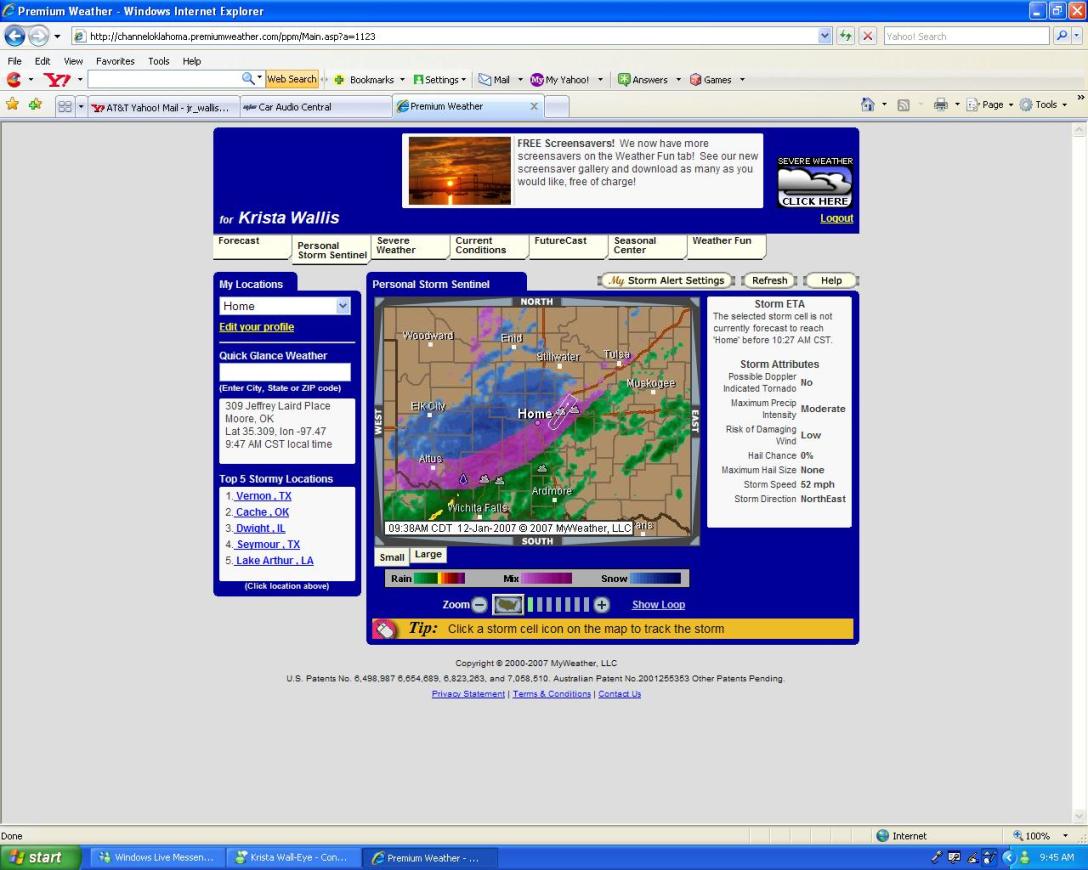The image size is (1088, 870).
Task: Click the Yahoo search magnifier icon at top right
Action: (x=1061, y=36)
